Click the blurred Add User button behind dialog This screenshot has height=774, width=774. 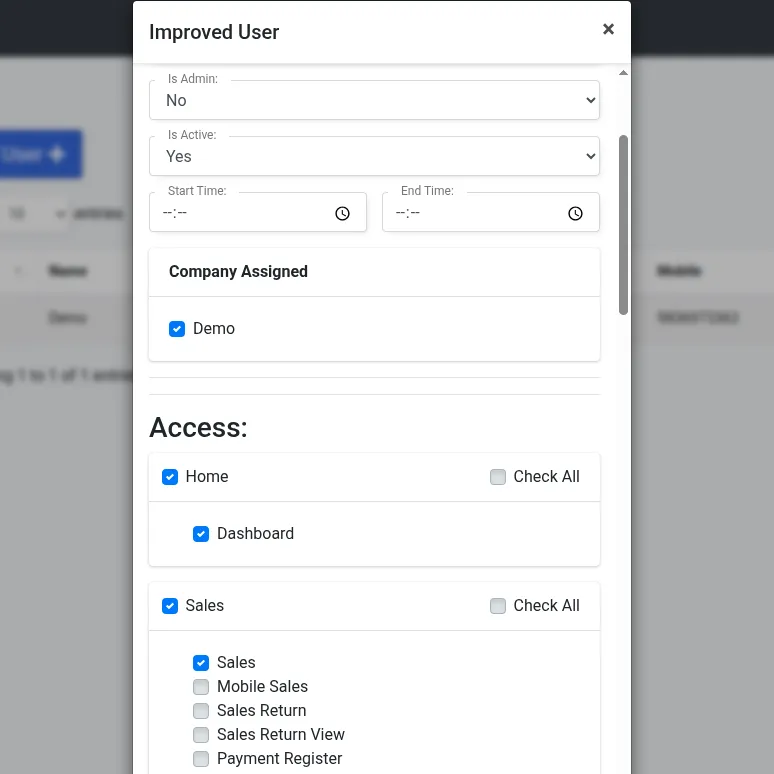tap(40, 154)
